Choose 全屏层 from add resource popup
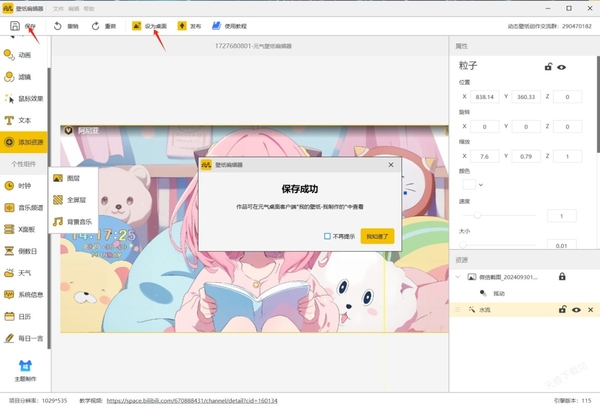Screen dimensions: 600x408 [73, 200]
